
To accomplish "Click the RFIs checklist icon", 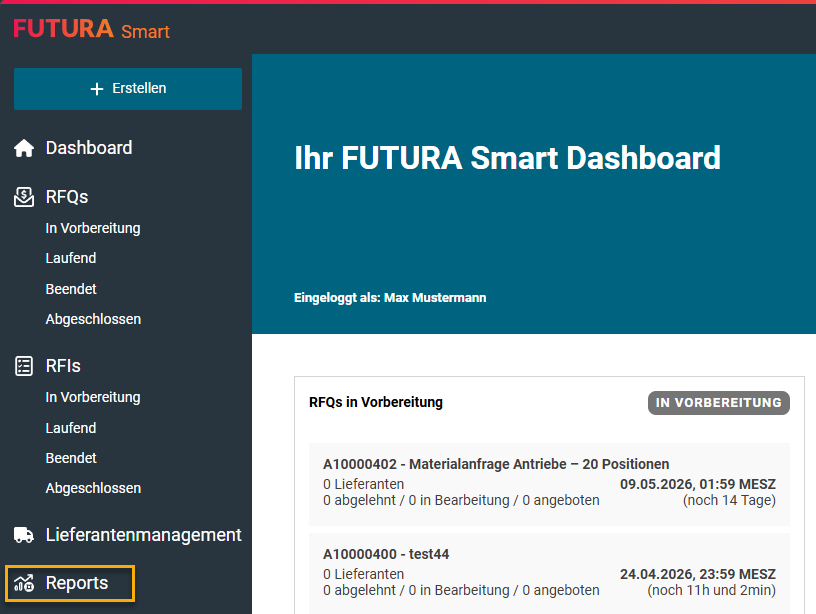I will click(x=24, y=366).
